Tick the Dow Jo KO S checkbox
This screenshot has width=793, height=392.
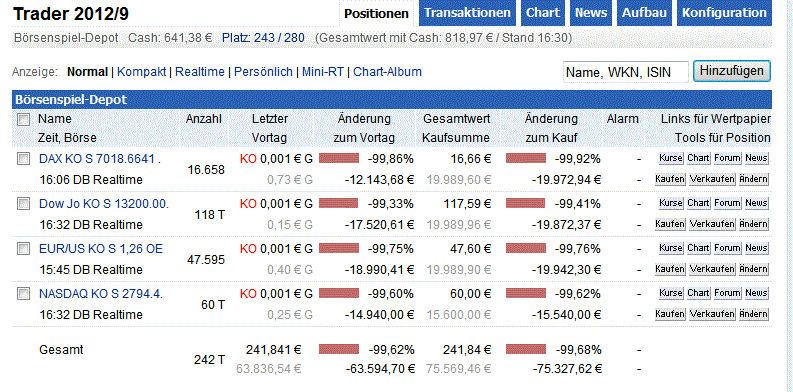(x=23, y=204)
